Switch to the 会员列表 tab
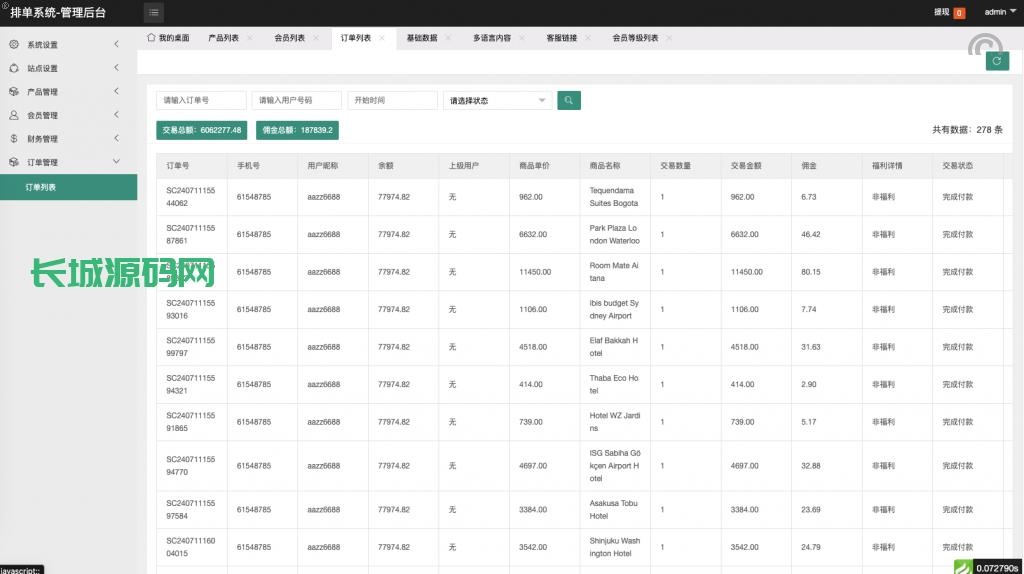The image size is (1024, 574). coord(289,38)
